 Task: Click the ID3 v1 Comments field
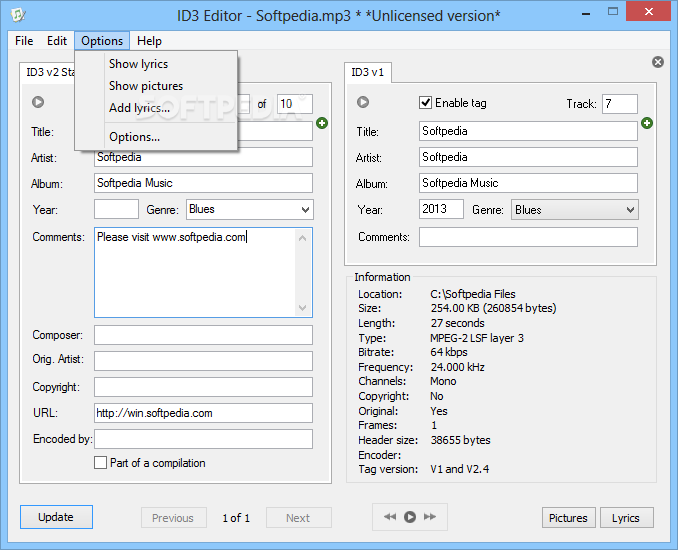coord(528,237)
